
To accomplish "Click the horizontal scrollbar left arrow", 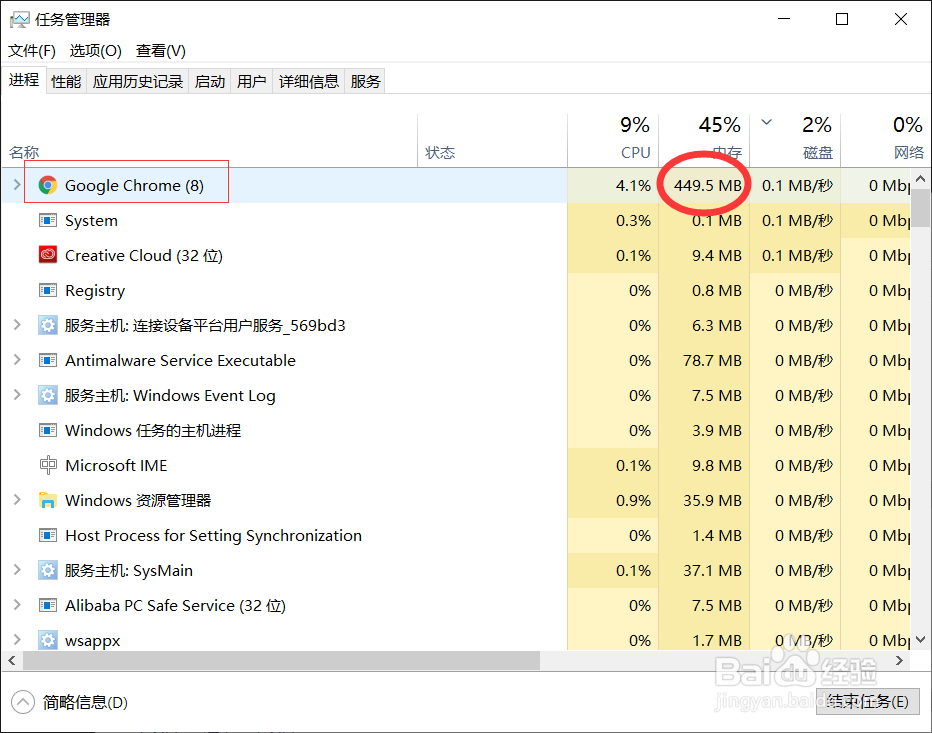I will [12, 660].
